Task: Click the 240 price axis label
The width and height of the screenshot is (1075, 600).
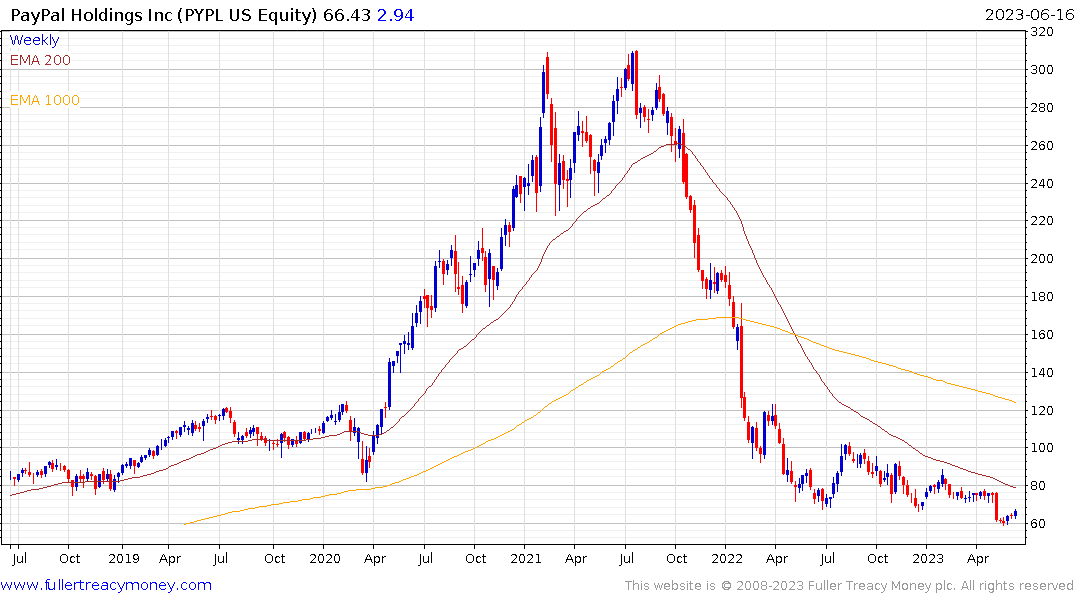Action: 1042,183
